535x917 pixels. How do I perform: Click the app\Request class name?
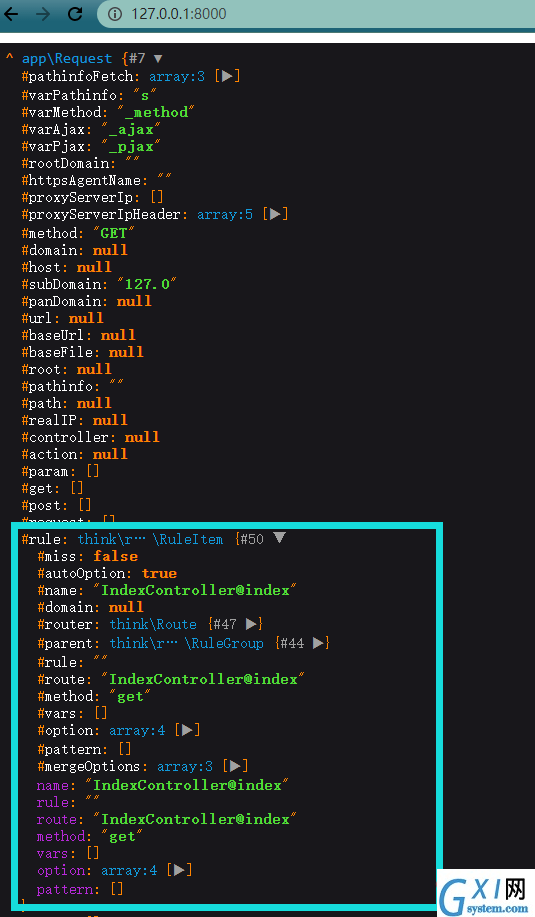(x=67, y=58)
